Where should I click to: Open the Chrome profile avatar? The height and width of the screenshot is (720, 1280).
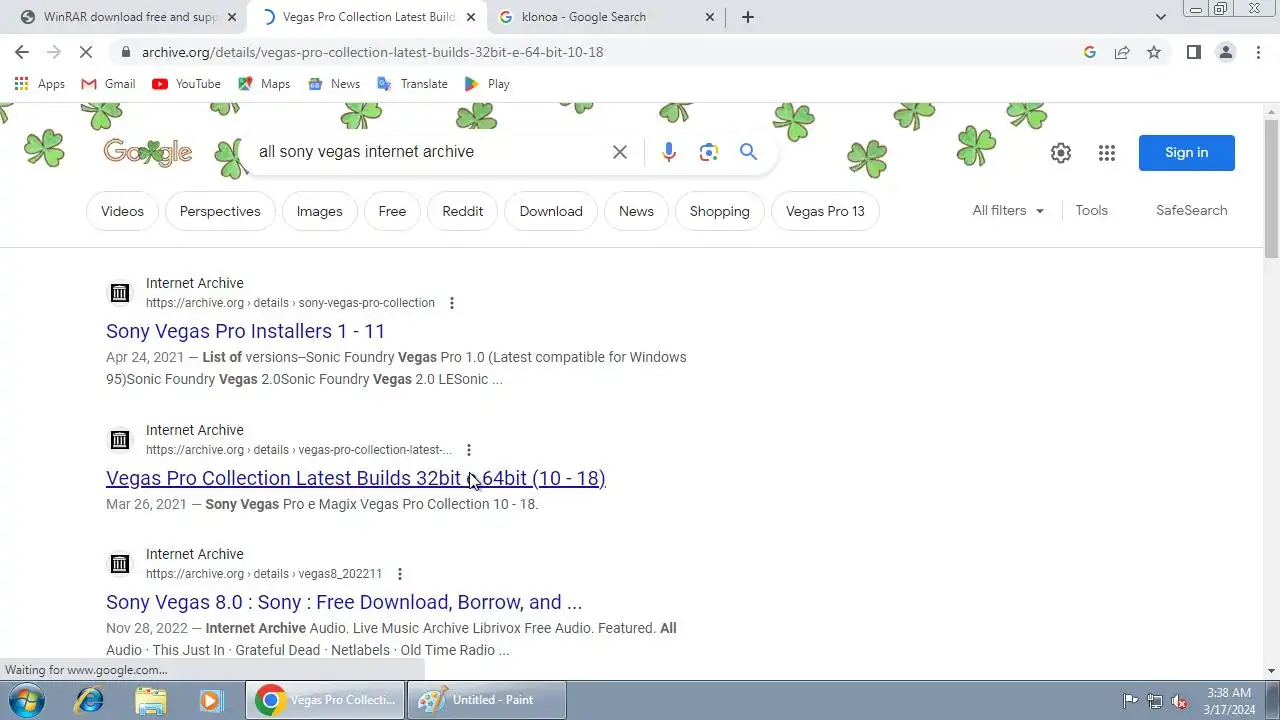(1226, 52)
